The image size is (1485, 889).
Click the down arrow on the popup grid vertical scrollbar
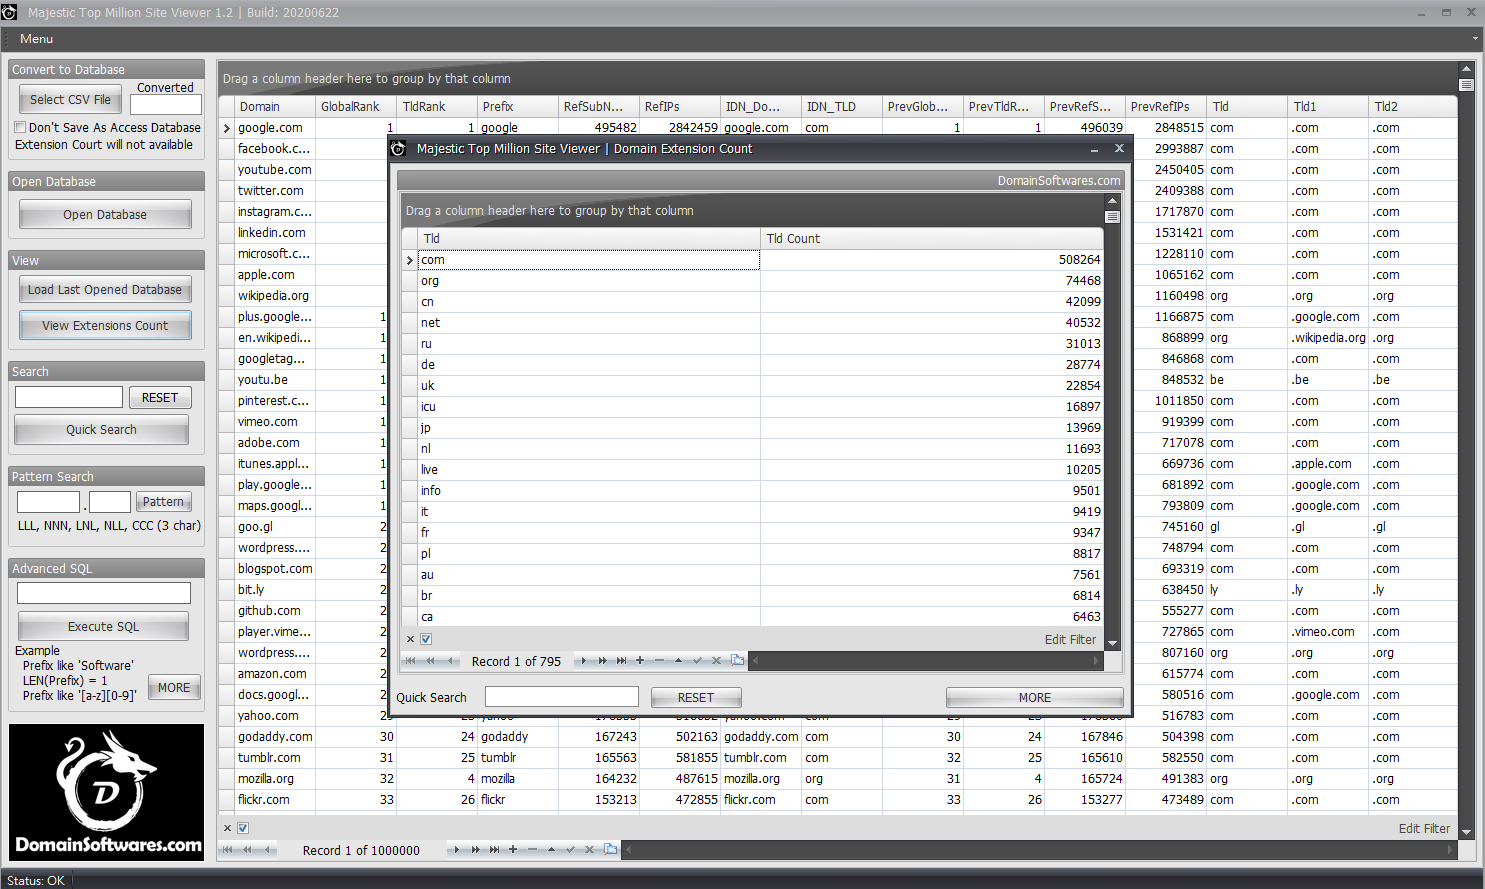coord(1112,642)
